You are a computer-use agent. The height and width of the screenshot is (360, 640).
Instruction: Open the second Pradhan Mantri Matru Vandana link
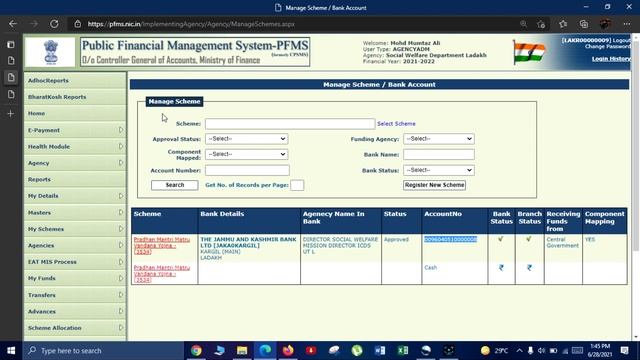pos(162,273)
